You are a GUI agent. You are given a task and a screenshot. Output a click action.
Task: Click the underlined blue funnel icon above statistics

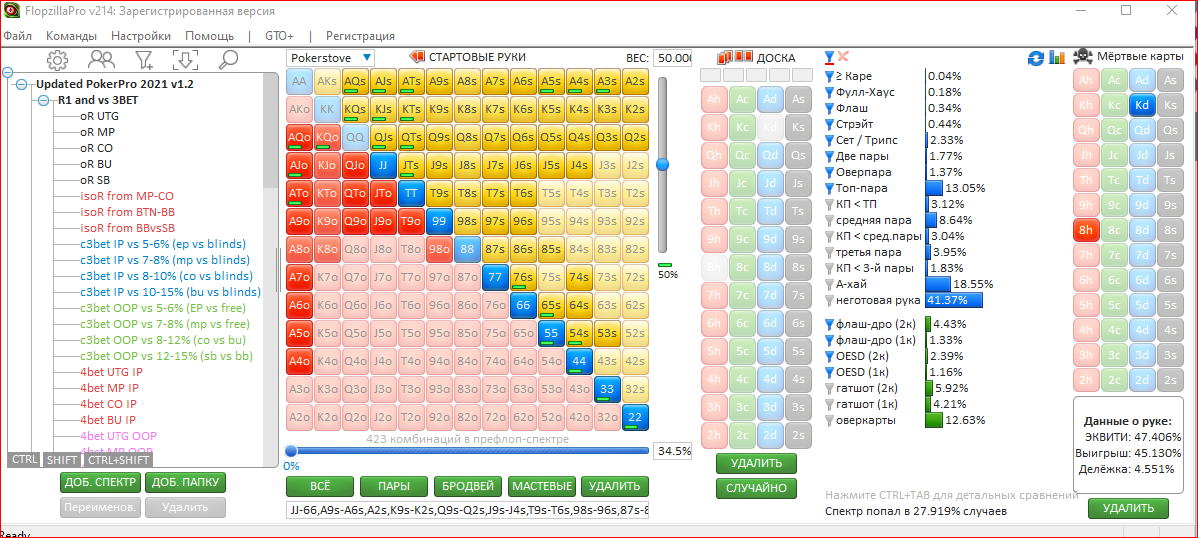click(x=830, y=57)
